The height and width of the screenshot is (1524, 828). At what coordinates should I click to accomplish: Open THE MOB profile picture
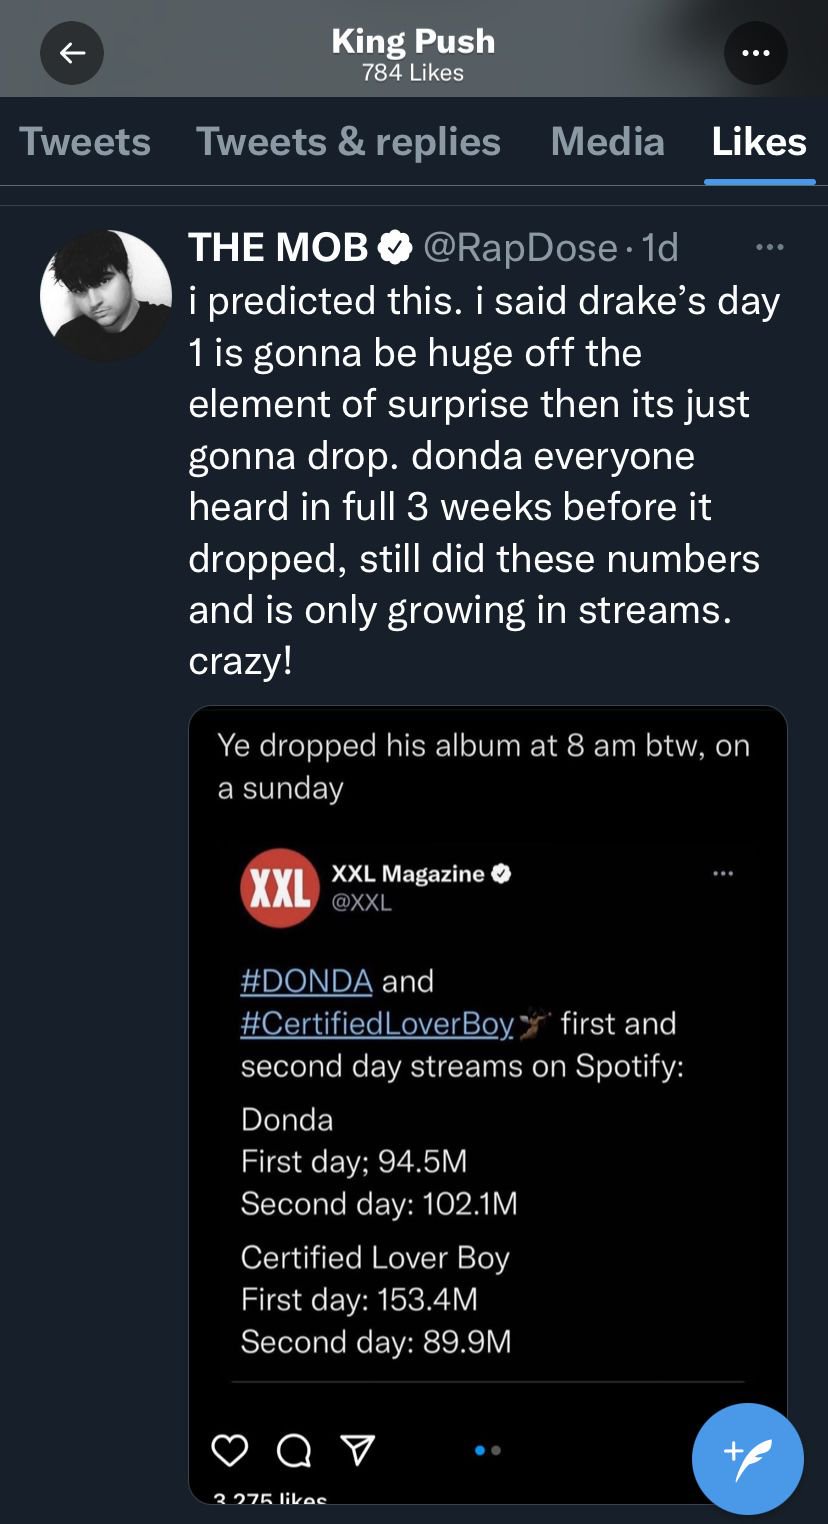(106, 296)
